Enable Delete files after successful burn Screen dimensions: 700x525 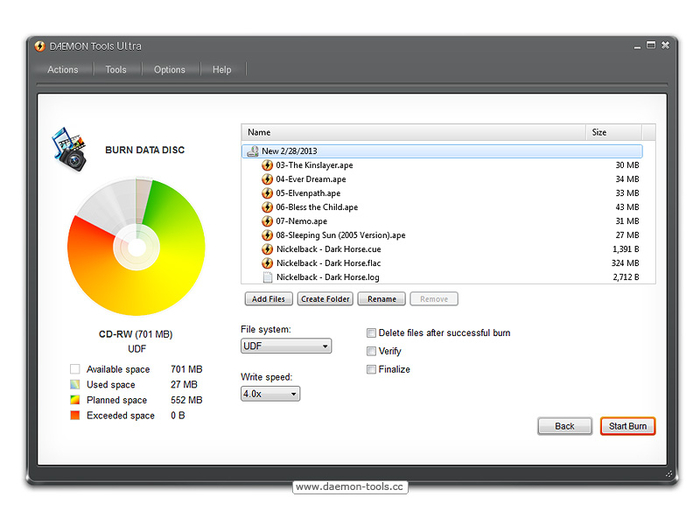point(371,333)
